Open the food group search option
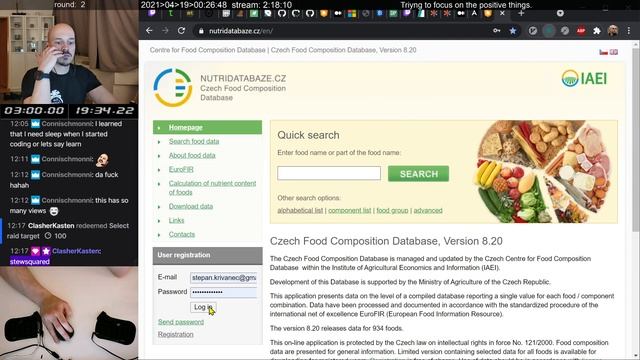Viewport: 640px width, 360px height. [392, 211]
